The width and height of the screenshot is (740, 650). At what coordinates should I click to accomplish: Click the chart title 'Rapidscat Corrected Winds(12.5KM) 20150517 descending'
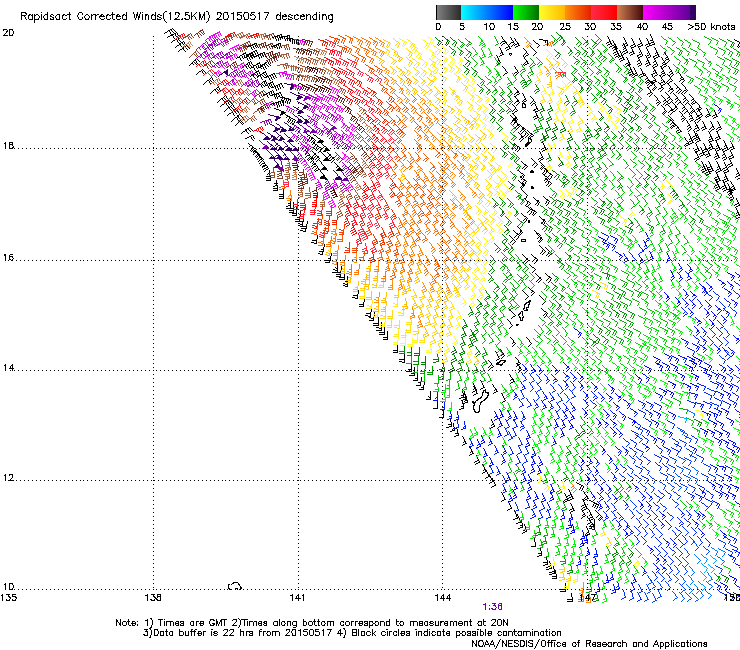click(x=177, y=17)
